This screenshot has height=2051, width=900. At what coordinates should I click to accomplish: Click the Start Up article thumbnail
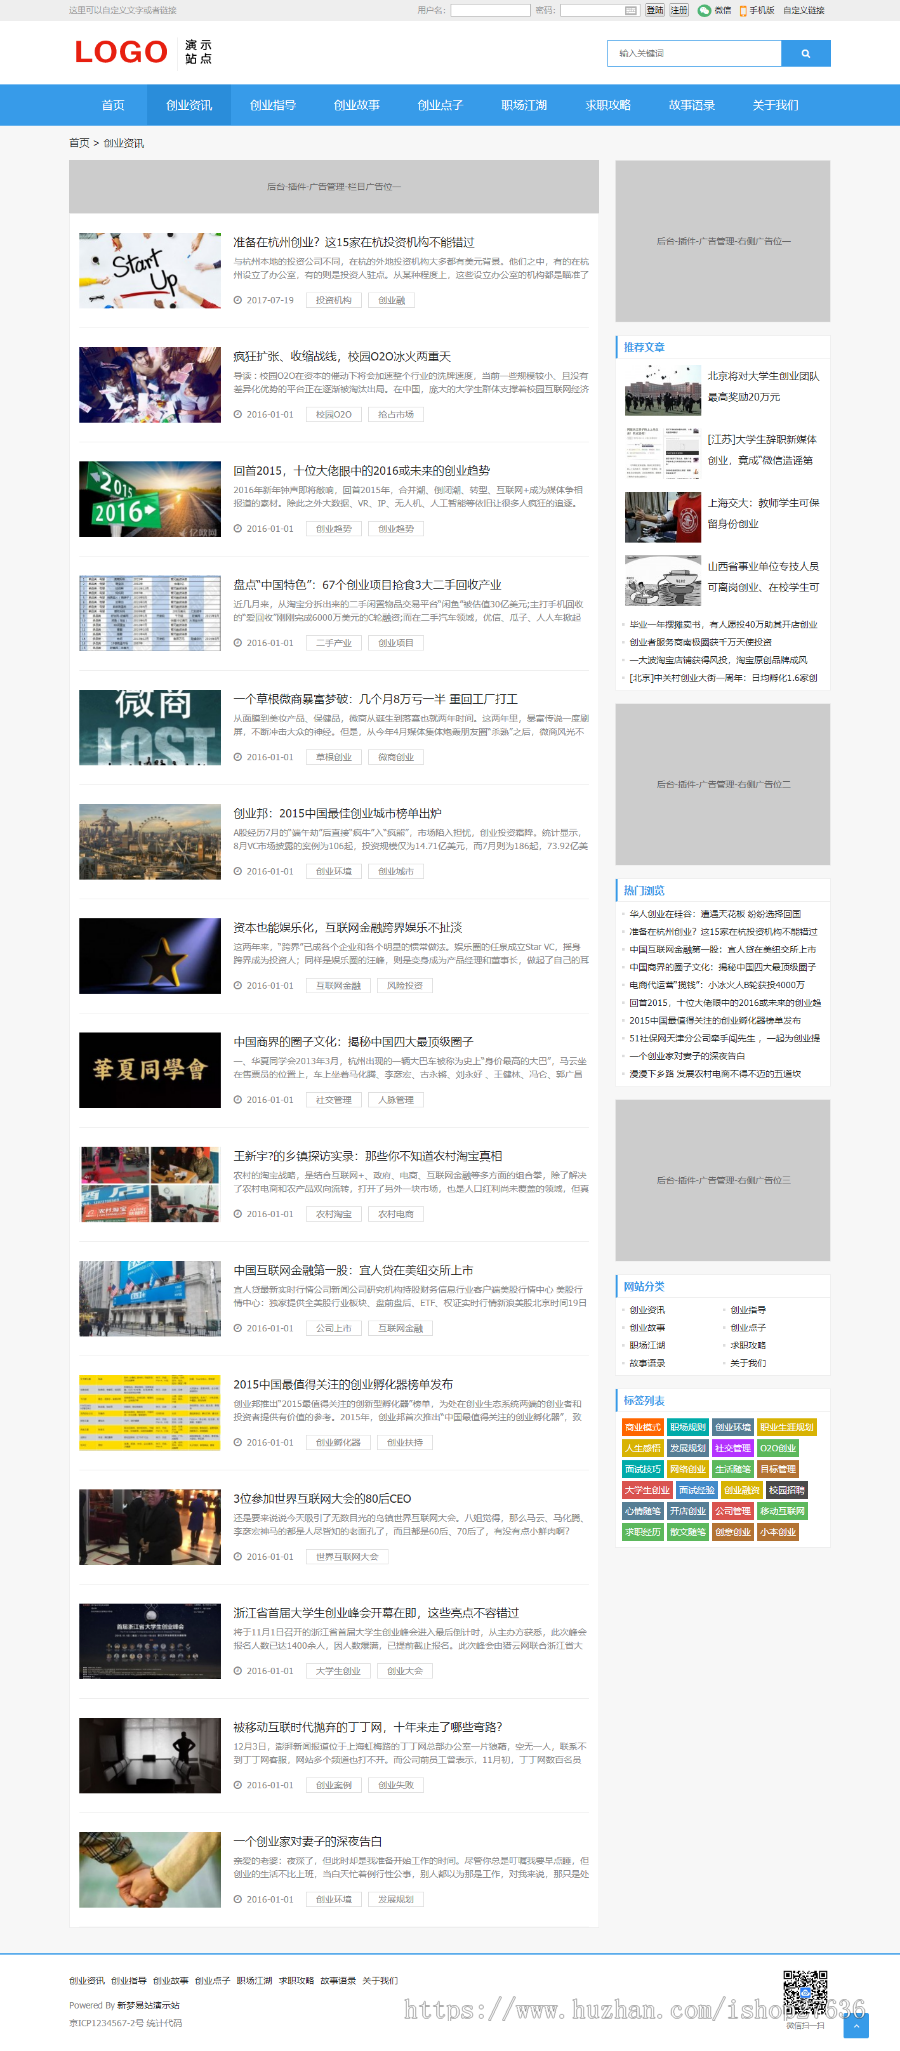tap(150, 271)
